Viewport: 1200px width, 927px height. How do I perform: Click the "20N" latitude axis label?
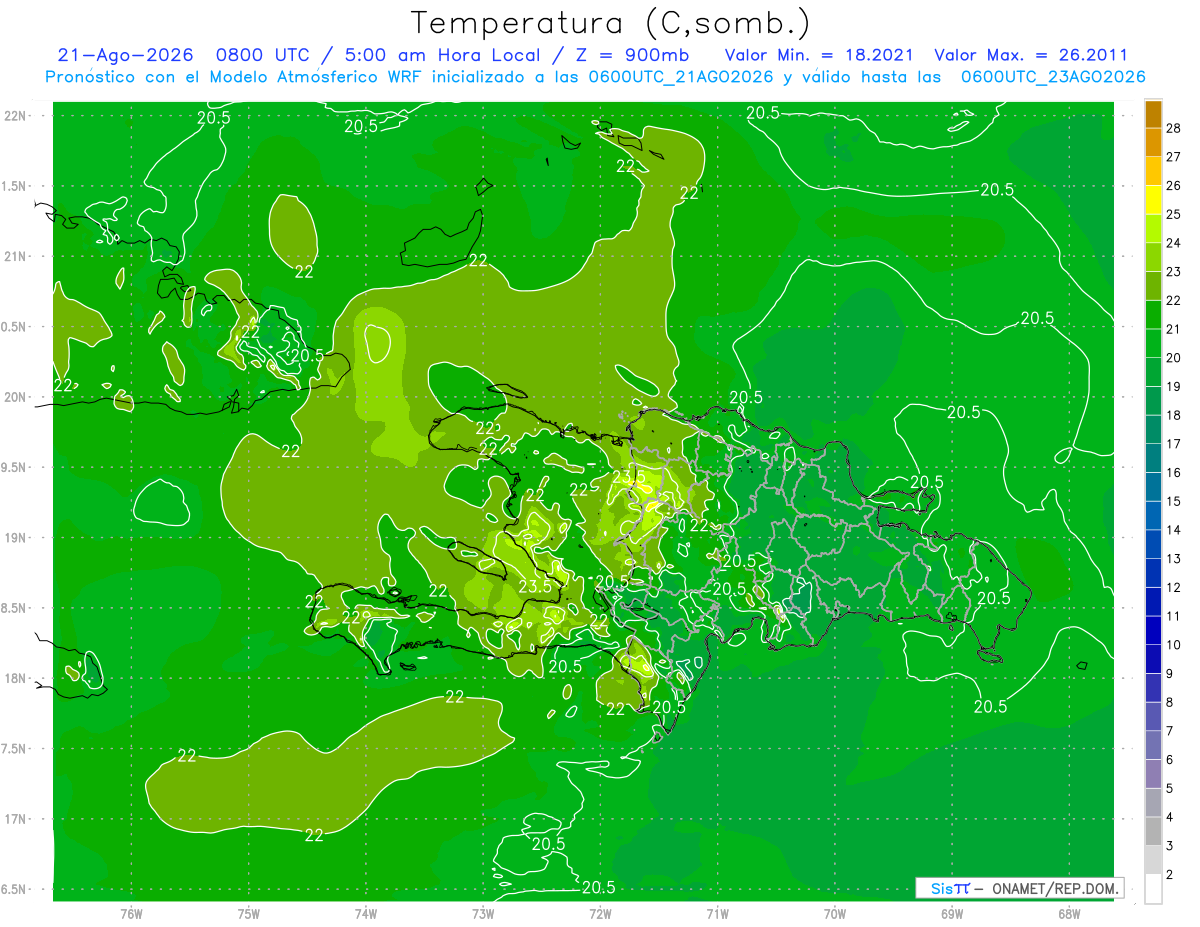(x=17, y=397)
